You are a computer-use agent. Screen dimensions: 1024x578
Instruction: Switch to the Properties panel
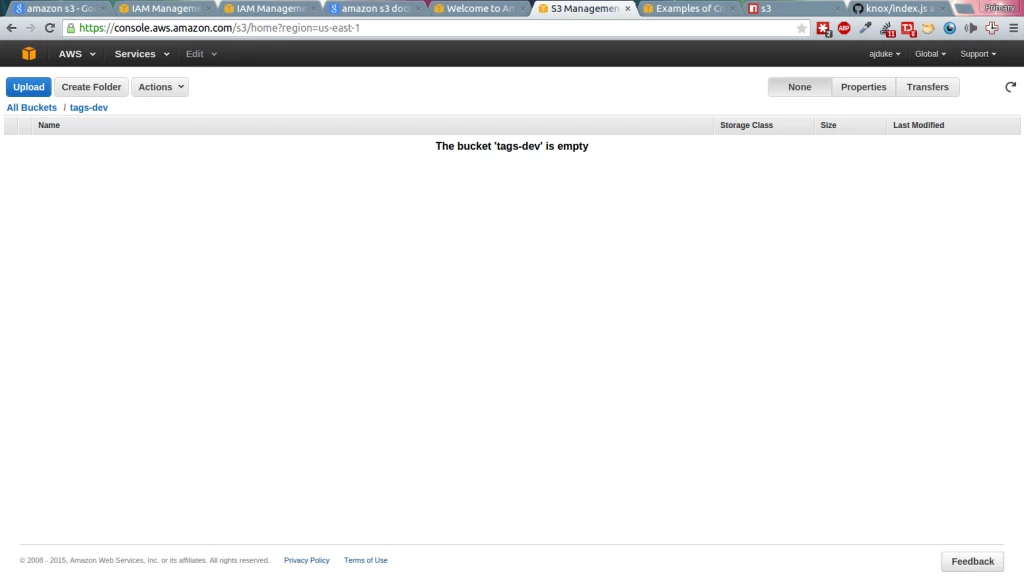pyautogui.click(x=863, y=87)
